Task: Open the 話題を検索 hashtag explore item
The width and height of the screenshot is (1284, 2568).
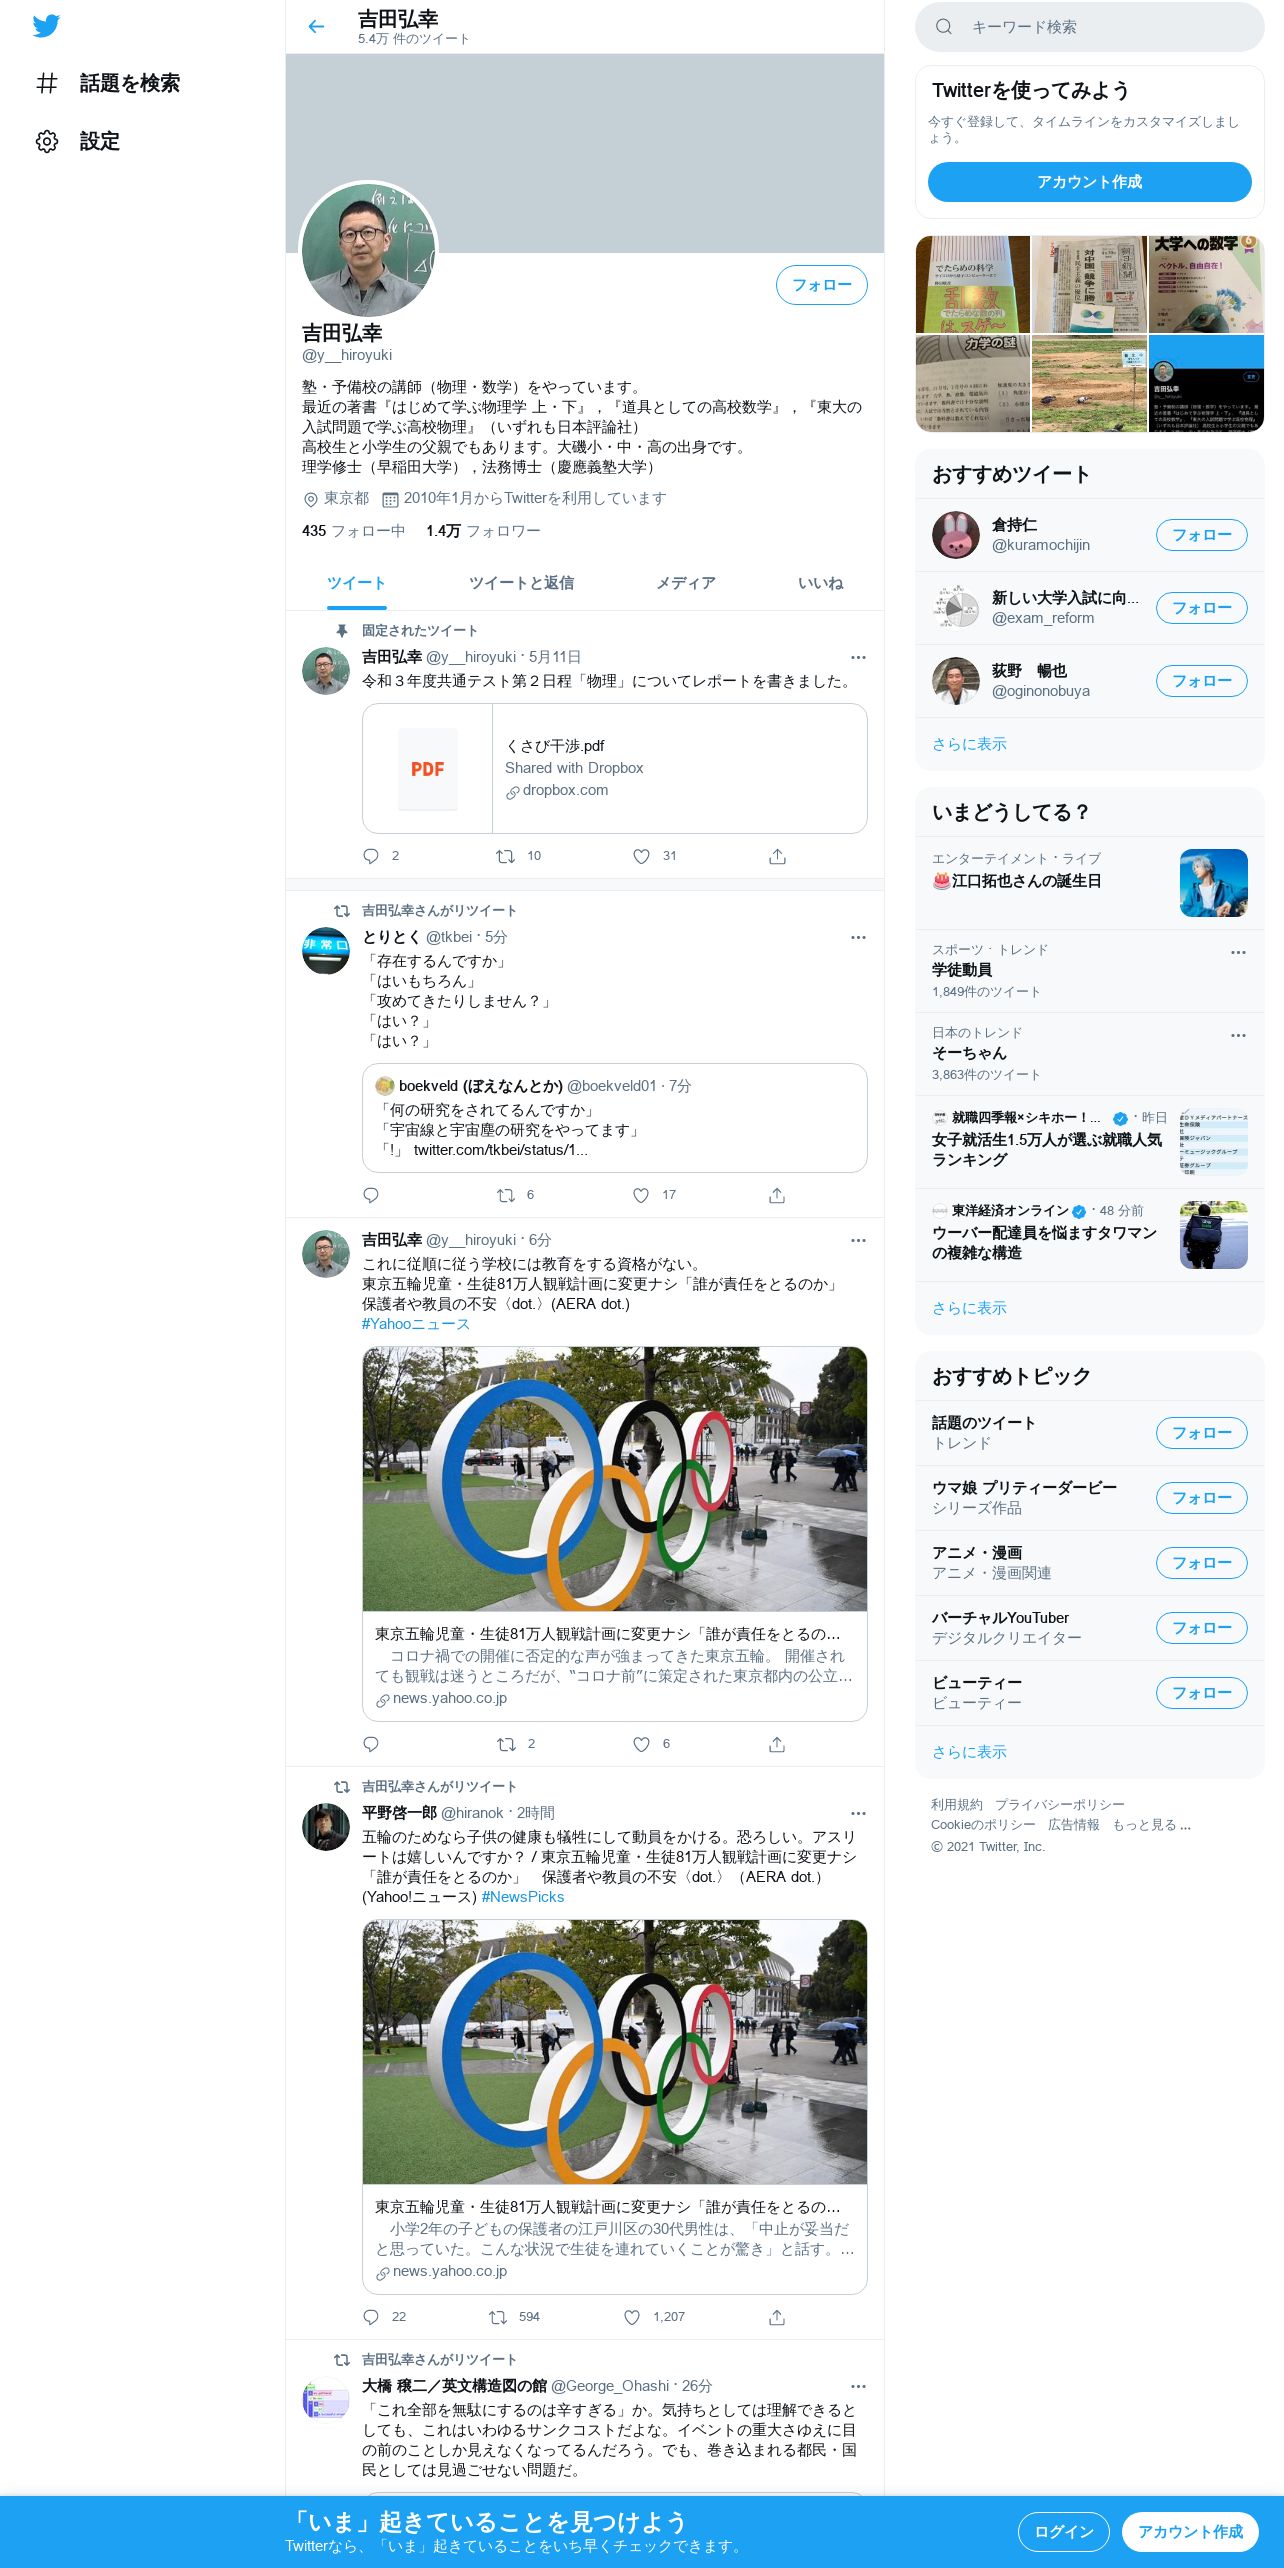Action: coord(108,83)
